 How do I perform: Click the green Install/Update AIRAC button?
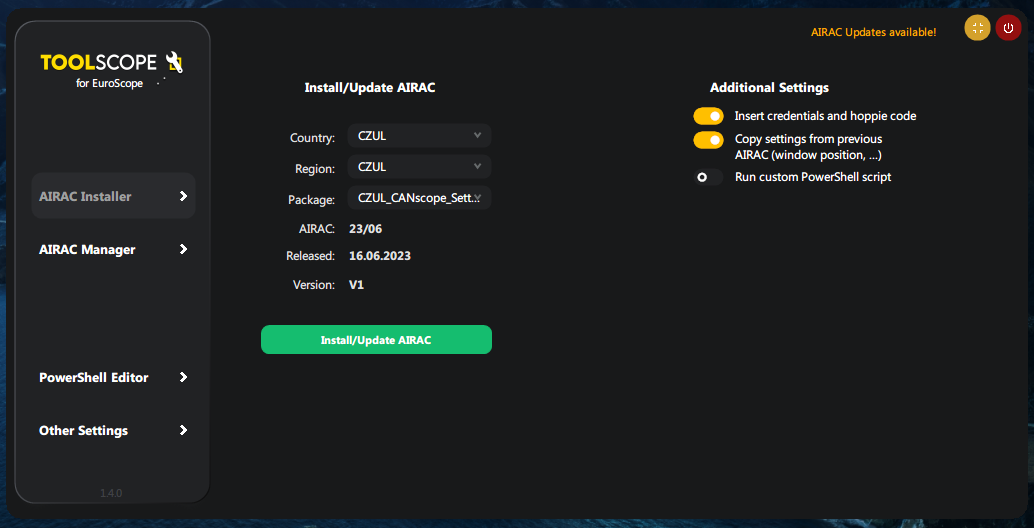[x=377, y=339]
